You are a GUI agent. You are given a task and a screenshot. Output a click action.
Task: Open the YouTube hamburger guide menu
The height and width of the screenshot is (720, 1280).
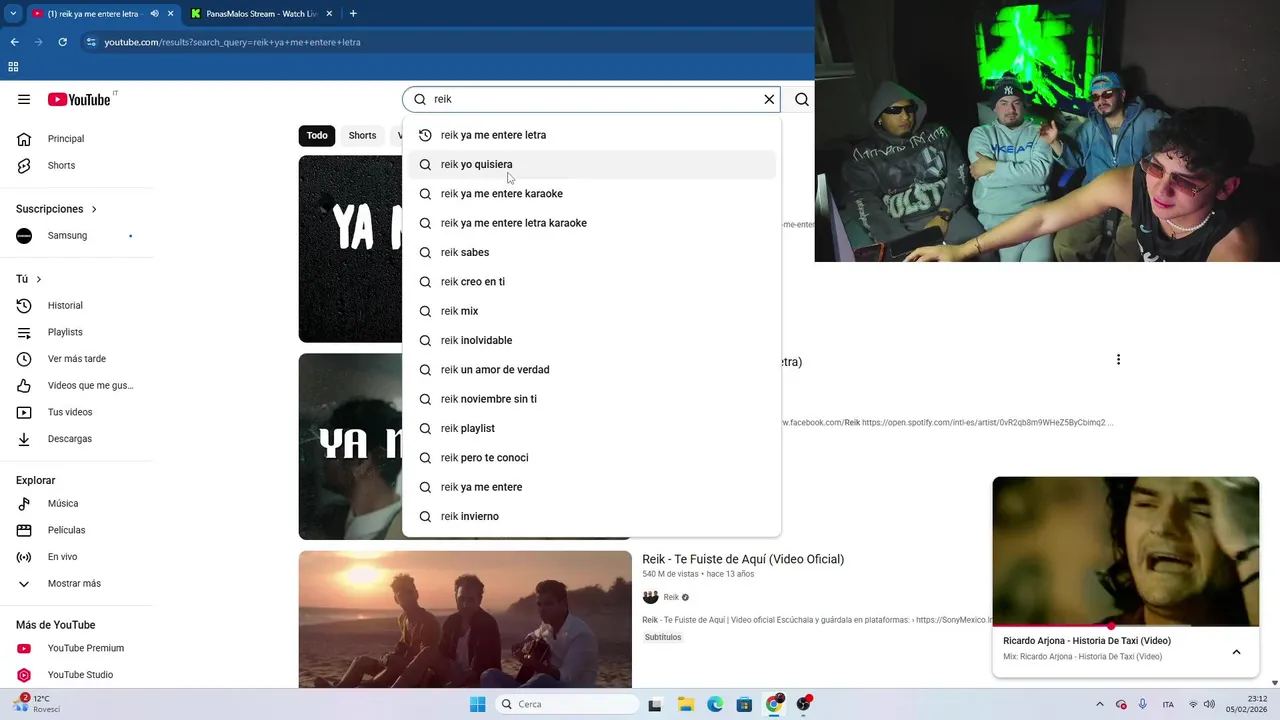tap(24, 99)
